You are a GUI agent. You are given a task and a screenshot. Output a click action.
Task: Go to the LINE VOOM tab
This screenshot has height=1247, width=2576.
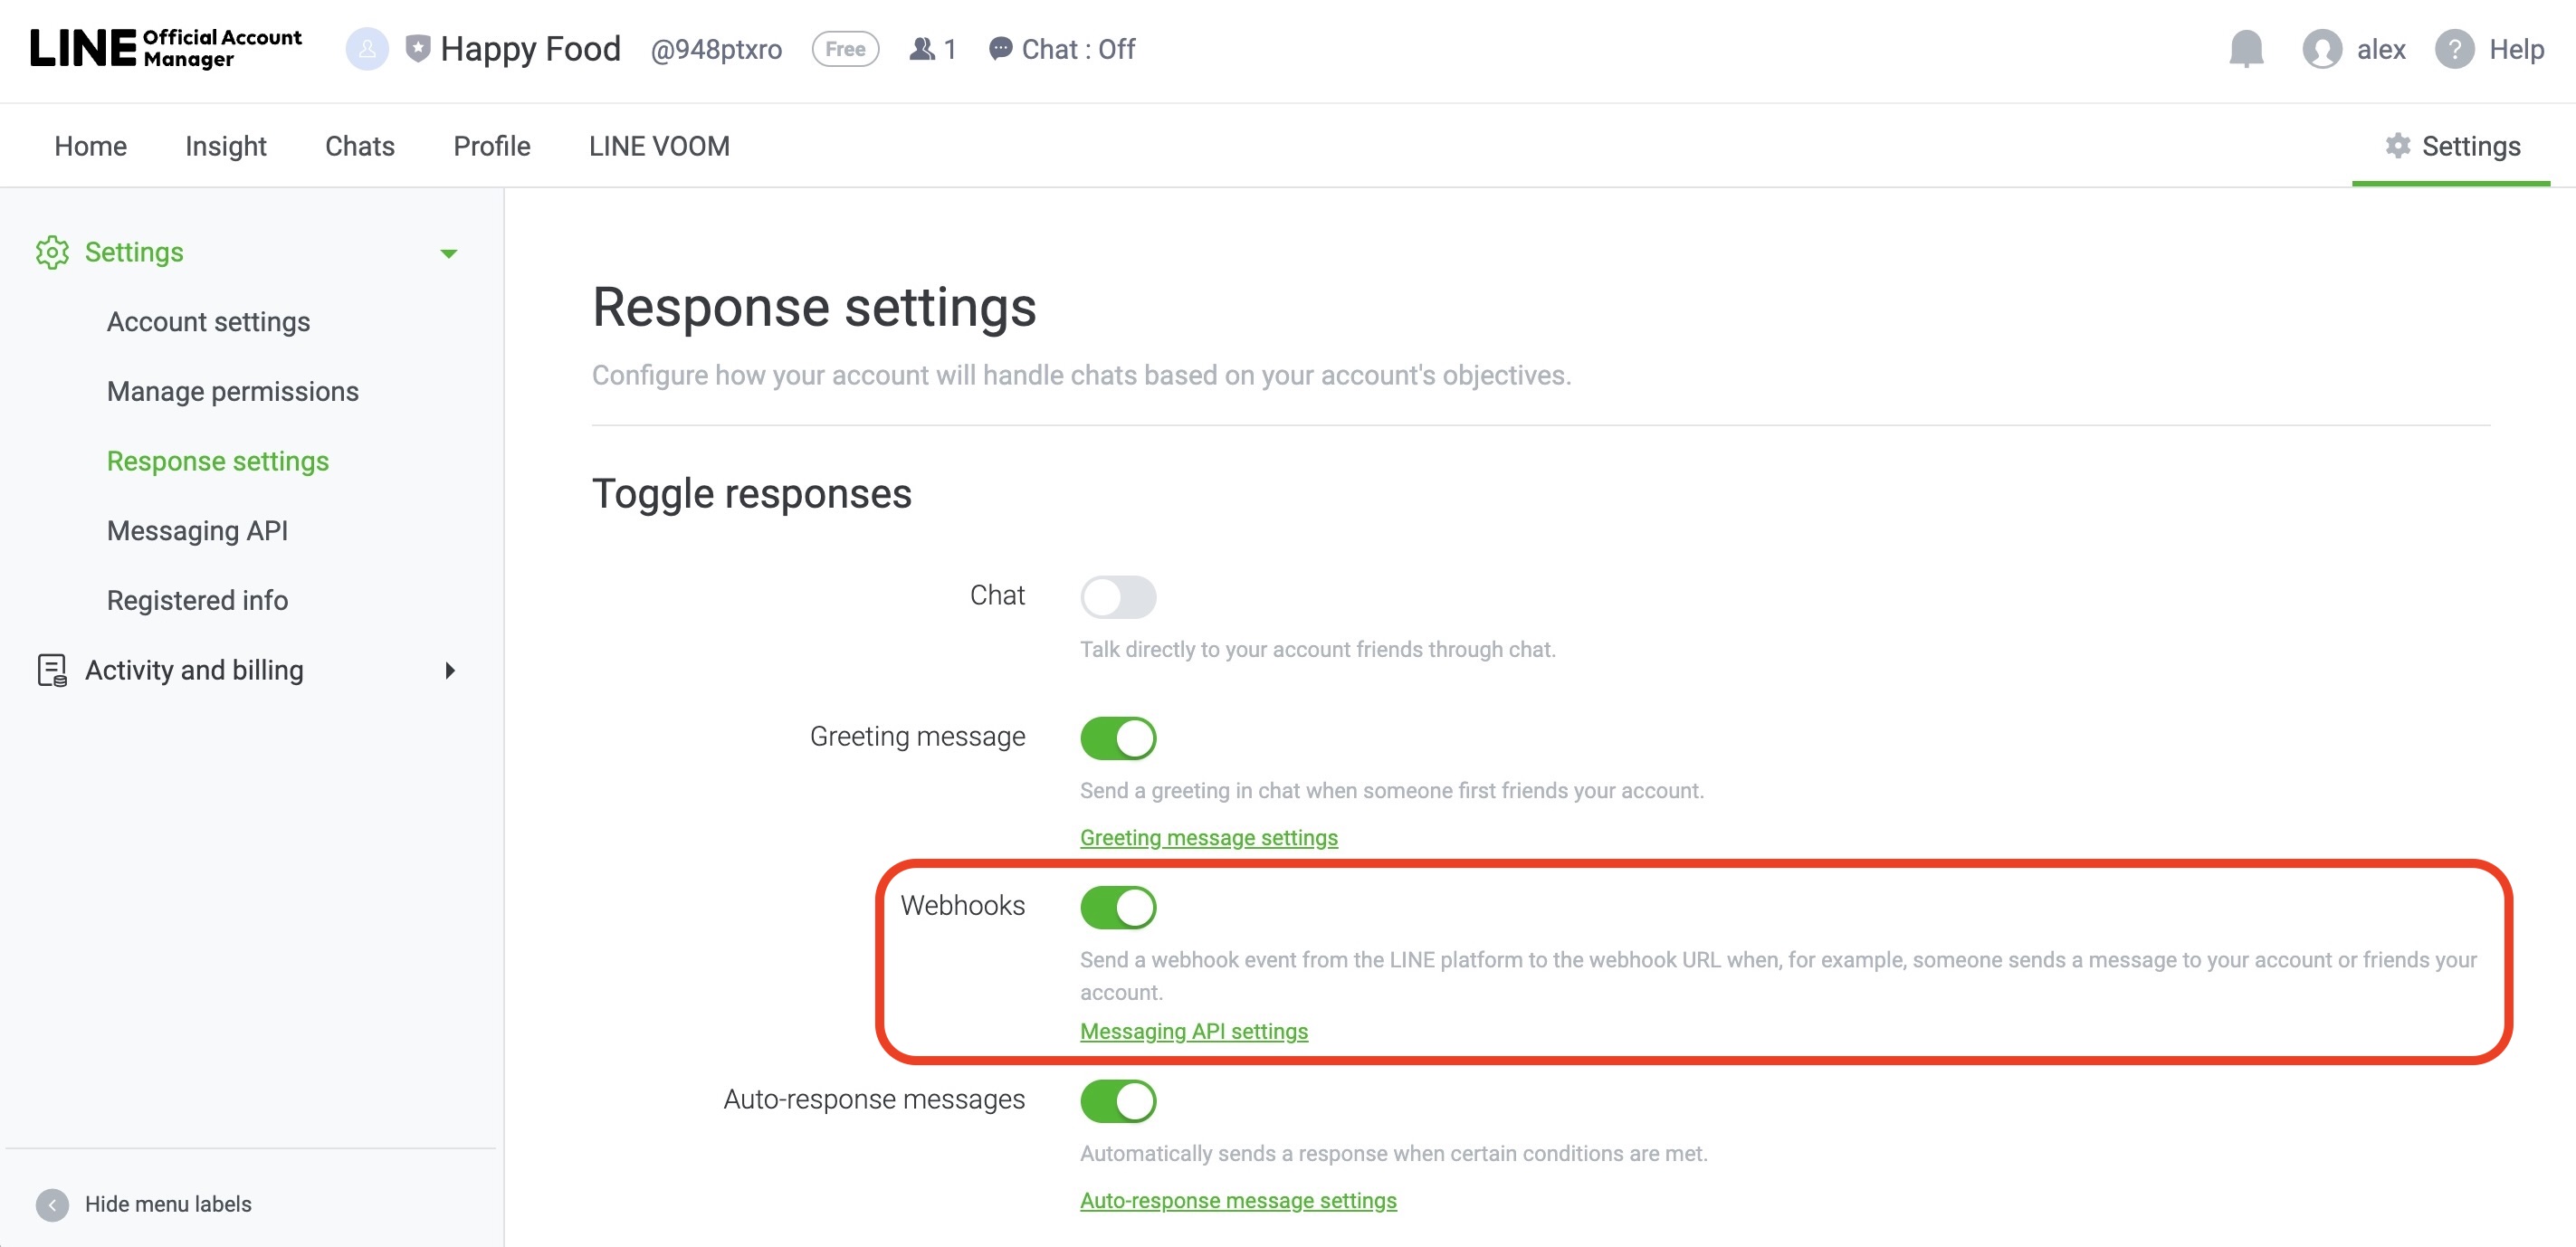[659, 146]
